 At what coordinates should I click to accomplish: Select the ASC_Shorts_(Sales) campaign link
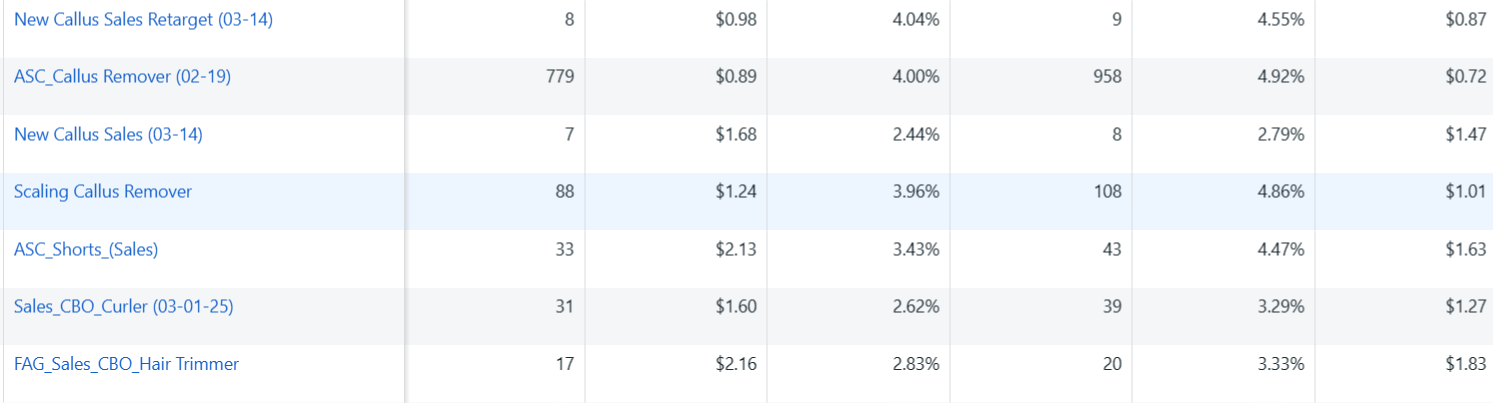[86, 249]
